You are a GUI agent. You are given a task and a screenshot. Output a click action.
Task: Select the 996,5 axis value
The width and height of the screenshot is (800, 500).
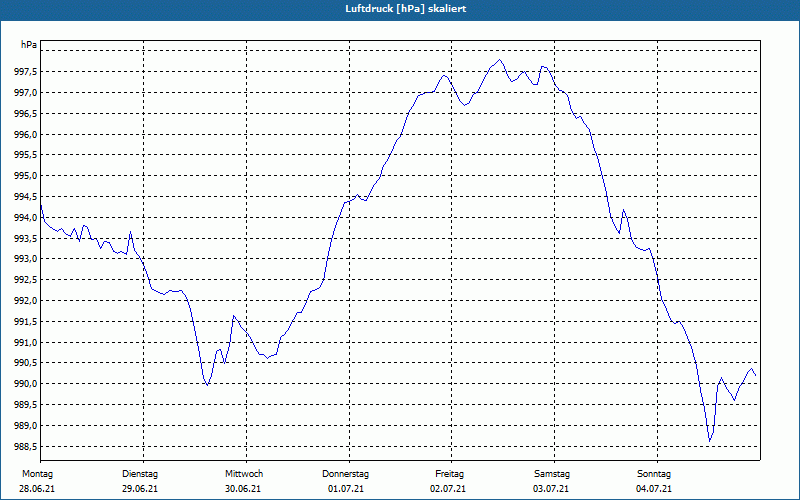pos(25,114)
